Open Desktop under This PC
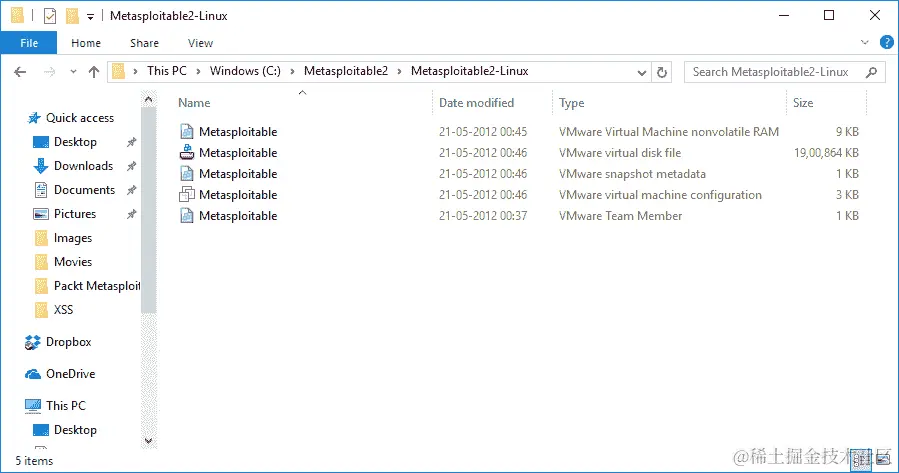 click(75, 429)
